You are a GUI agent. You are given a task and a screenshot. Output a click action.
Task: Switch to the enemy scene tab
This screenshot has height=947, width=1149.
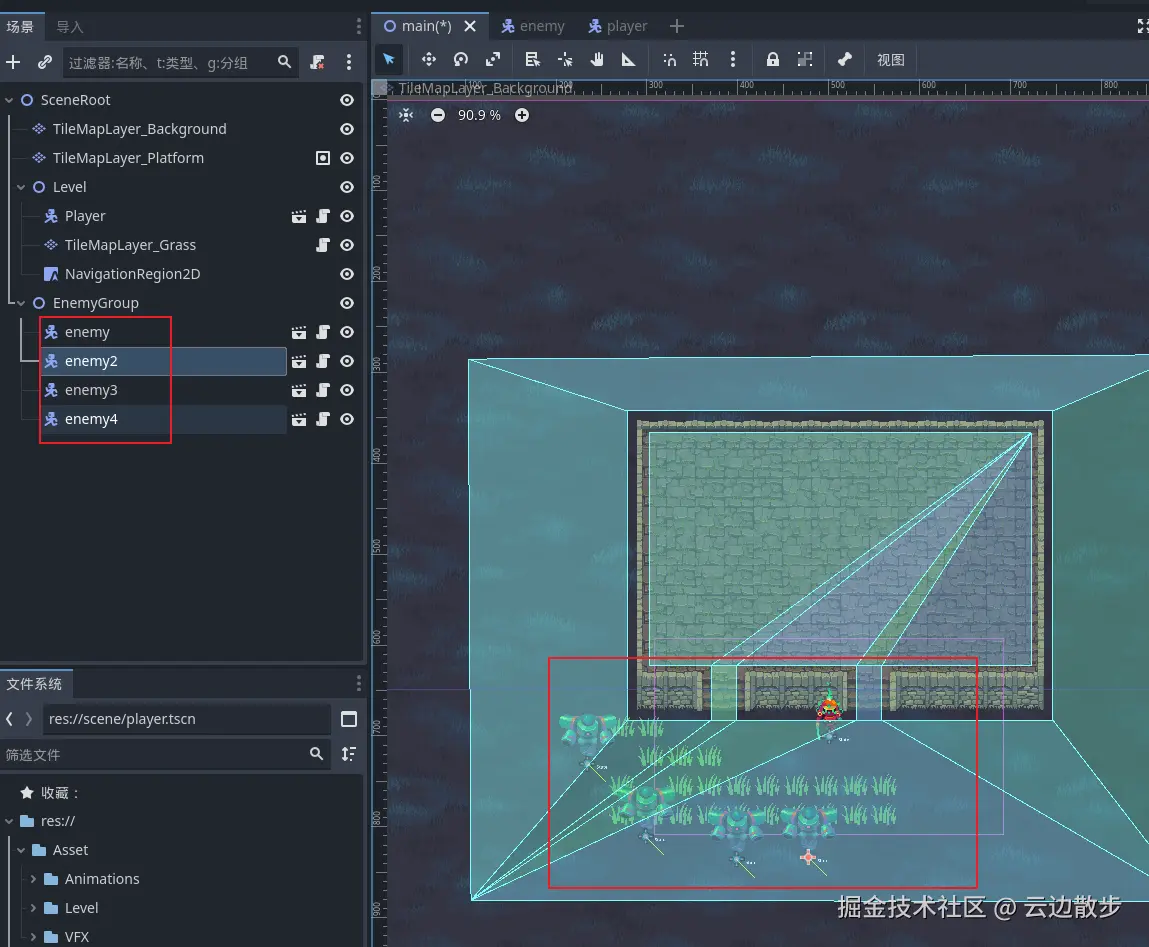tap(533, 26)
